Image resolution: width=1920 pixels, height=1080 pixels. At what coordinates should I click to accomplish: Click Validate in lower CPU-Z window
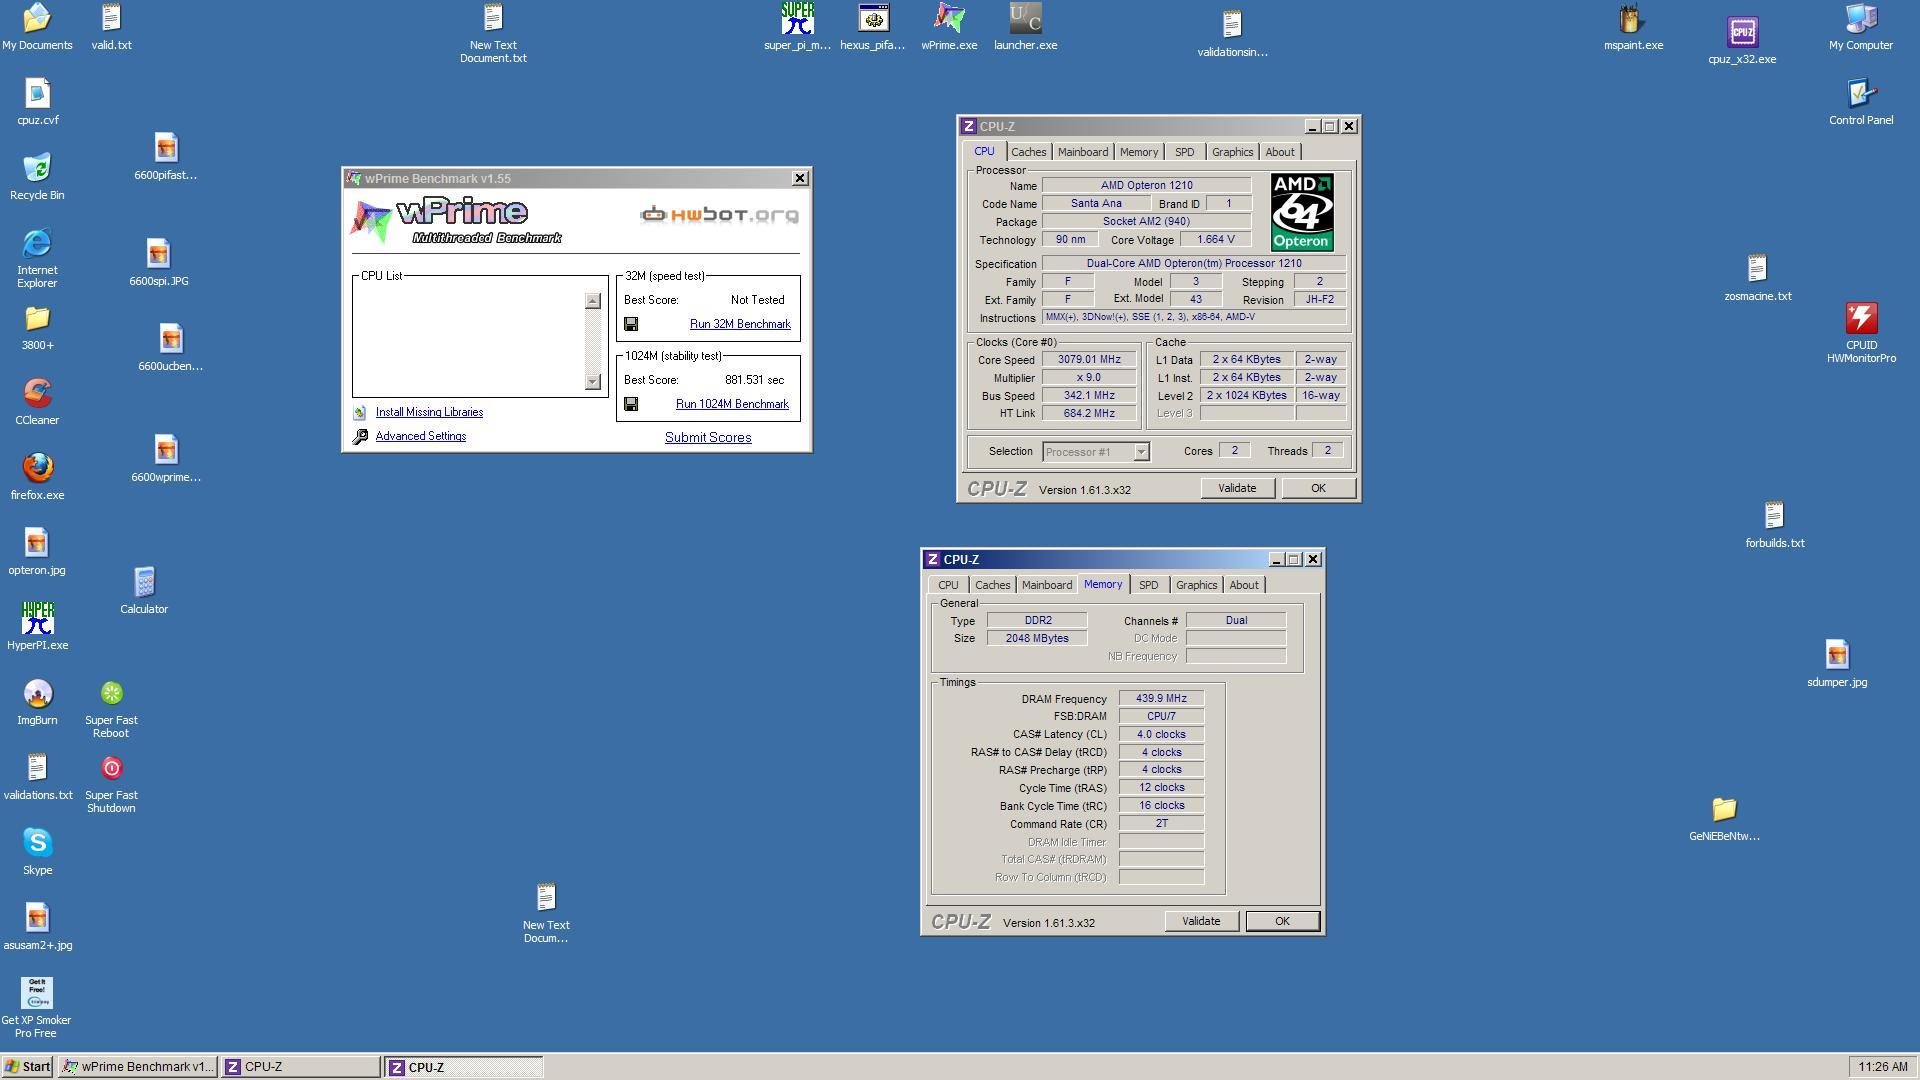coord(1201,921)
